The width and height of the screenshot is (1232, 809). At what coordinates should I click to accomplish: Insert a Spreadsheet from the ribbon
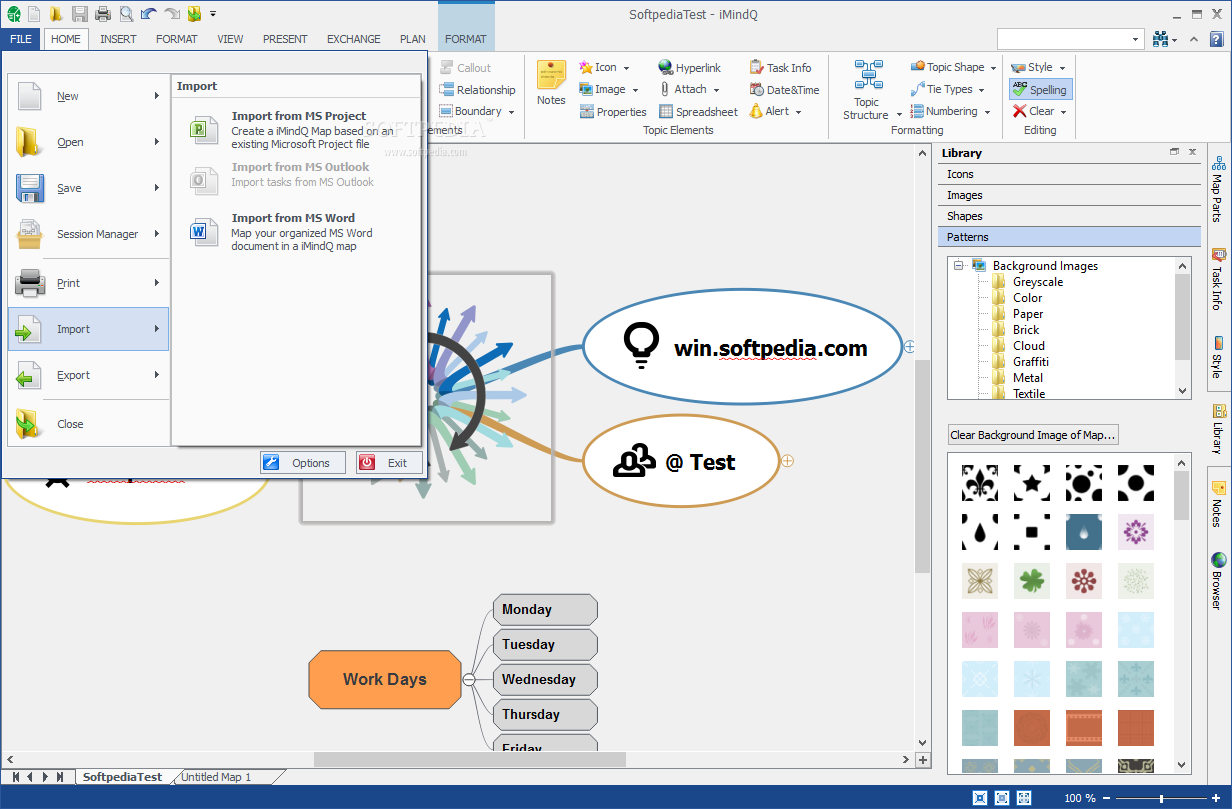[x=698, y=112]
